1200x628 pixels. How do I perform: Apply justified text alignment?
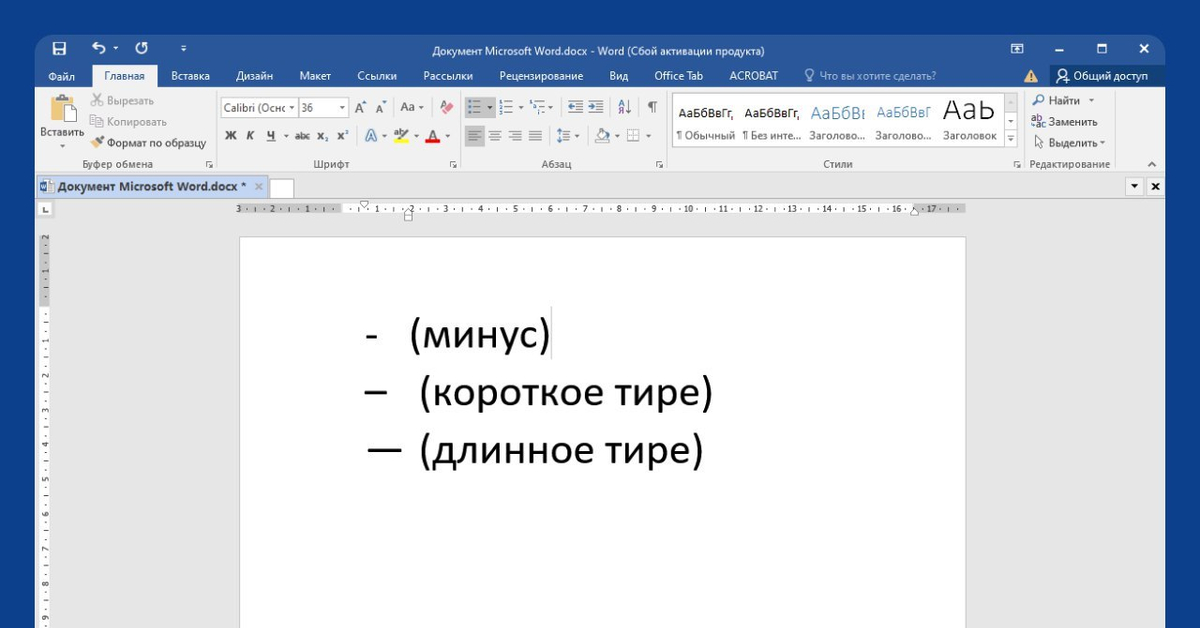(535, 136)
